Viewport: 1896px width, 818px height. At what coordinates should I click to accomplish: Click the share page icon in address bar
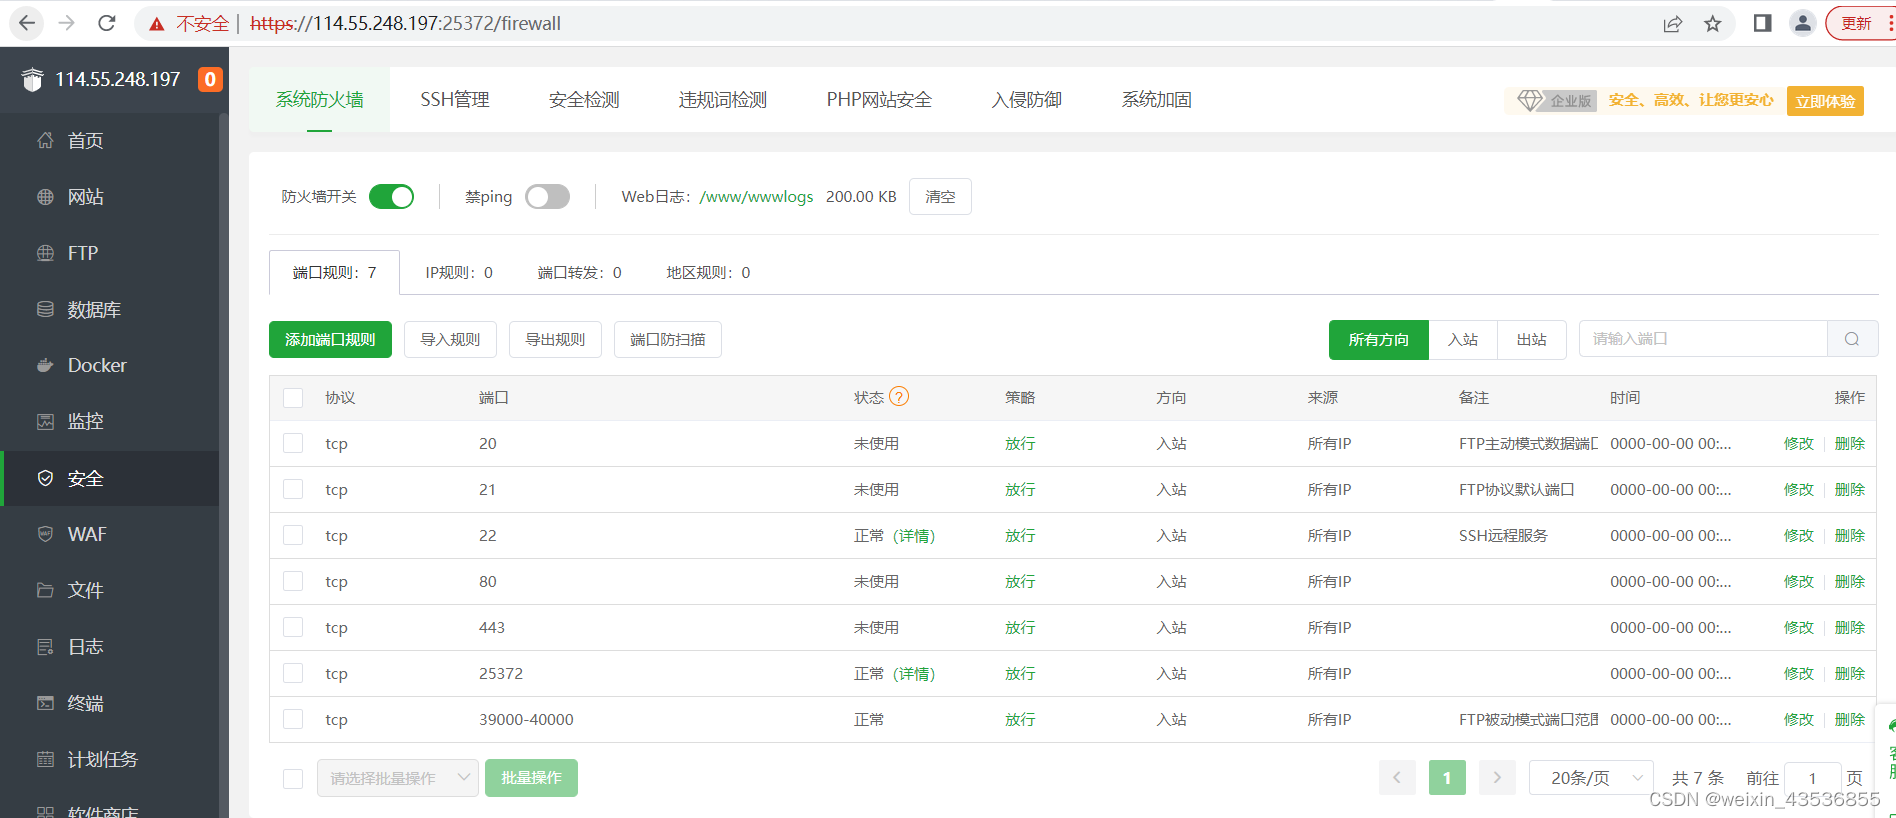pyautogui.click(x=1672, y=24)
